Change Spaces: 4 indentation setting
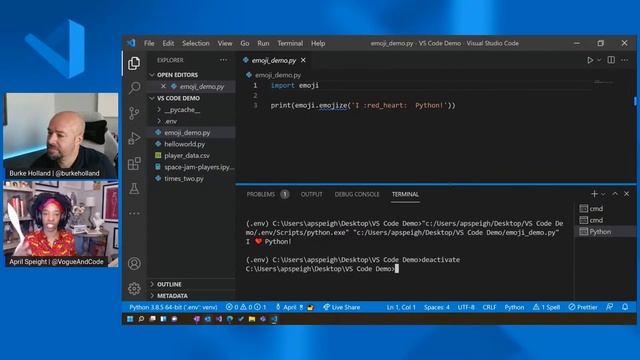640x360 pixels. [x=436, y=307]
